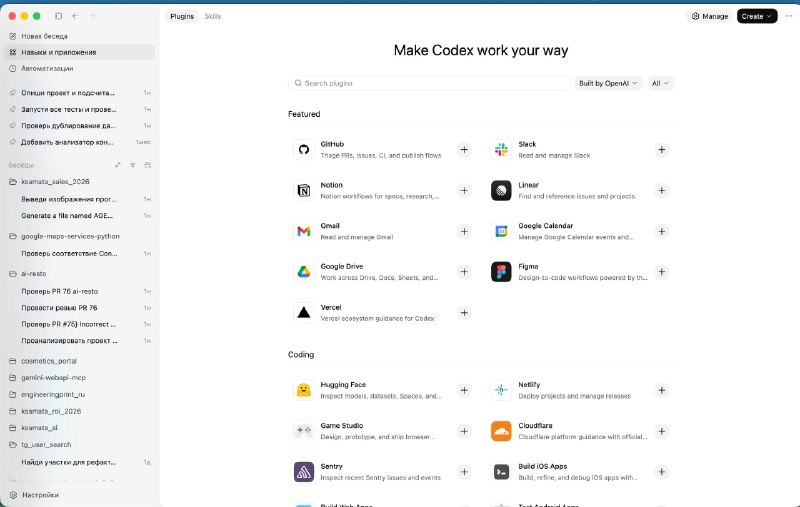This screenshot has height=507, width=800.
Task: Expand the All category dropdown
Action: tap(660, 83)
